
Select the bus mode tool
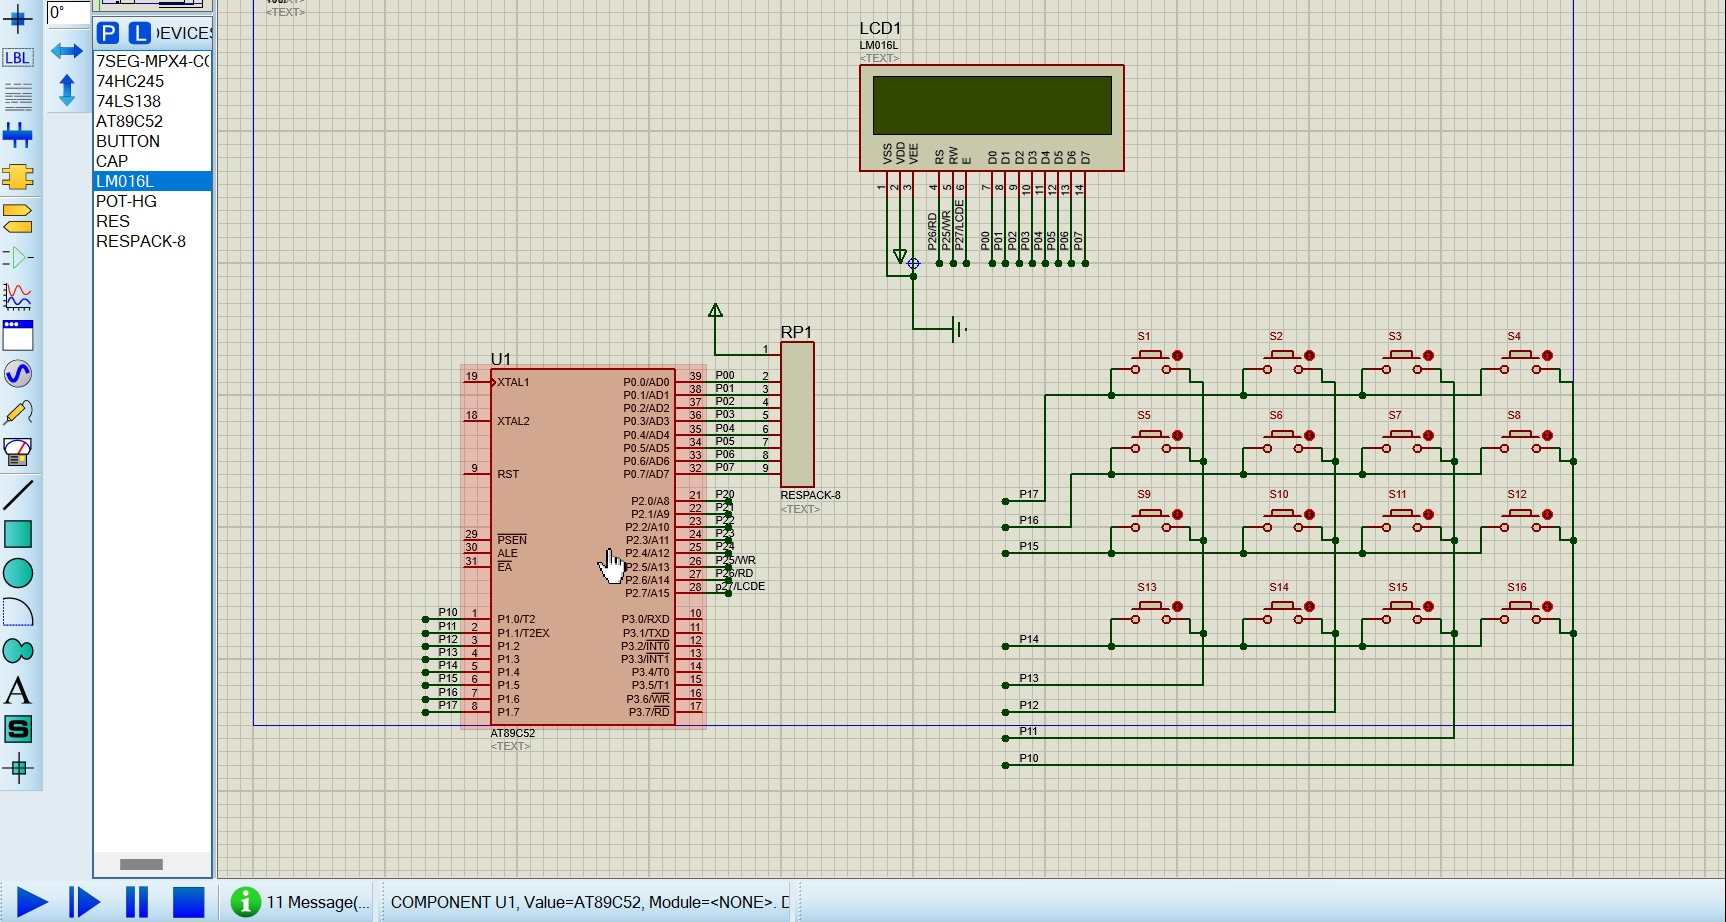click(x=18, y=135)
